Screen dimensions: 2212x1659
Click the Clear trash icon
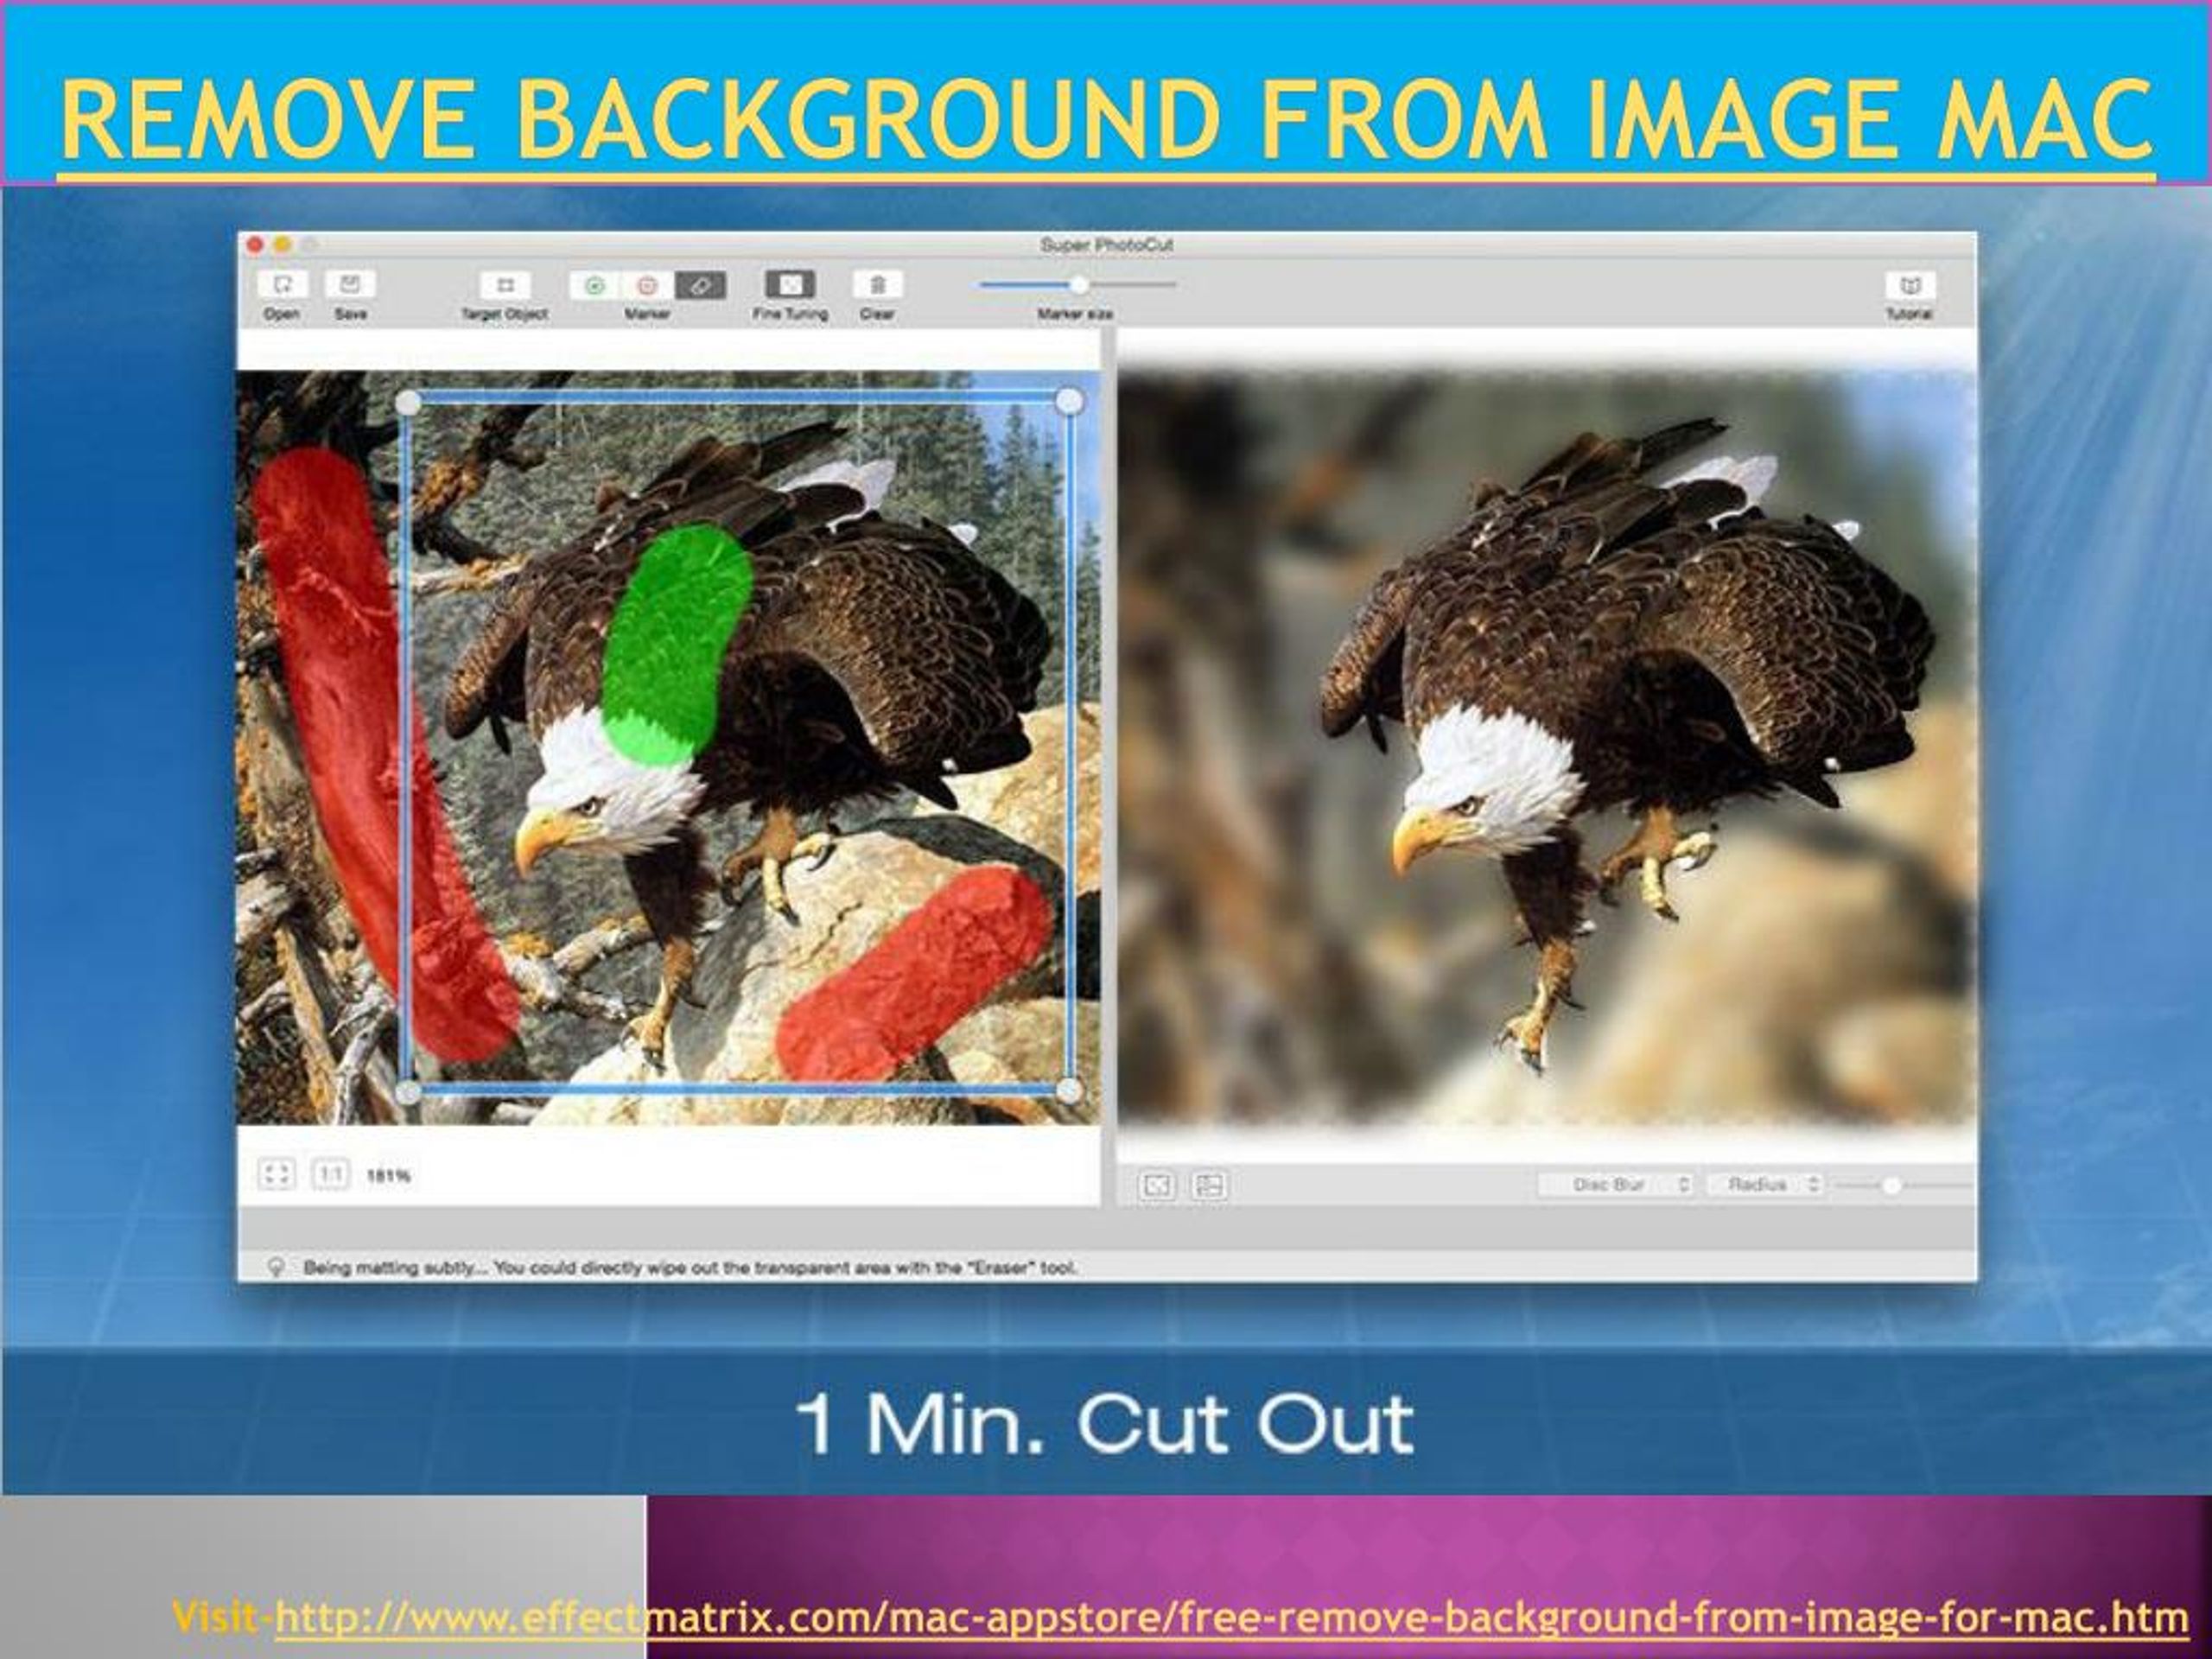(877, 285)
